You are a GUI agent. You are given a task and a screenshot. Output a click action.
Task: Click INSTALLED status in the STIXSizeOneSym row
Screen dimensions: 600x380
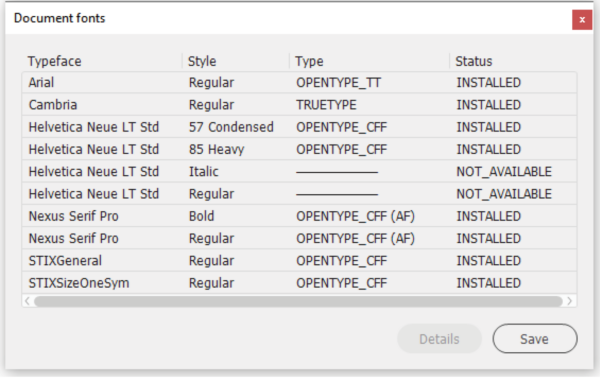tap(489, 283)
